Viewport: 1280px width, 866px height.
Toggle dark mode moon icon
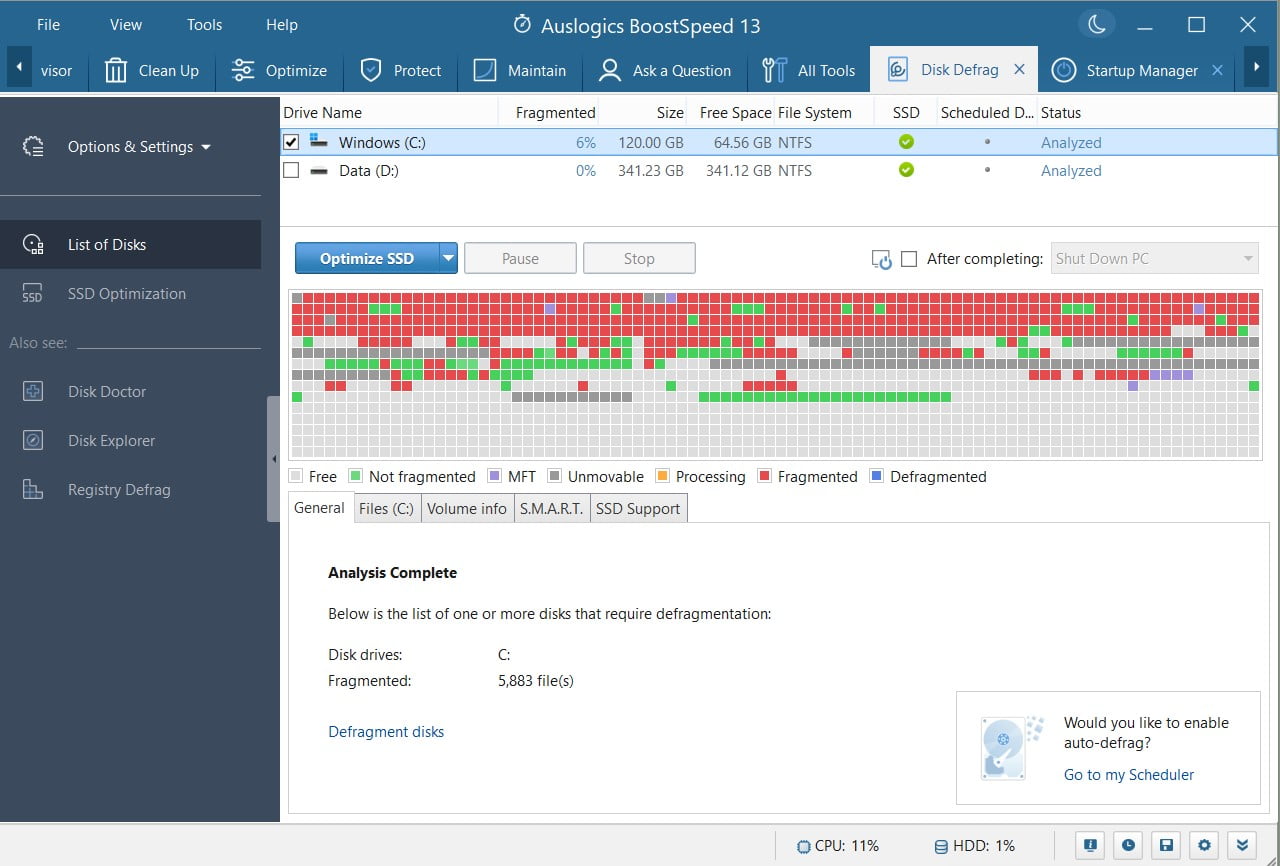[1097, 25]
